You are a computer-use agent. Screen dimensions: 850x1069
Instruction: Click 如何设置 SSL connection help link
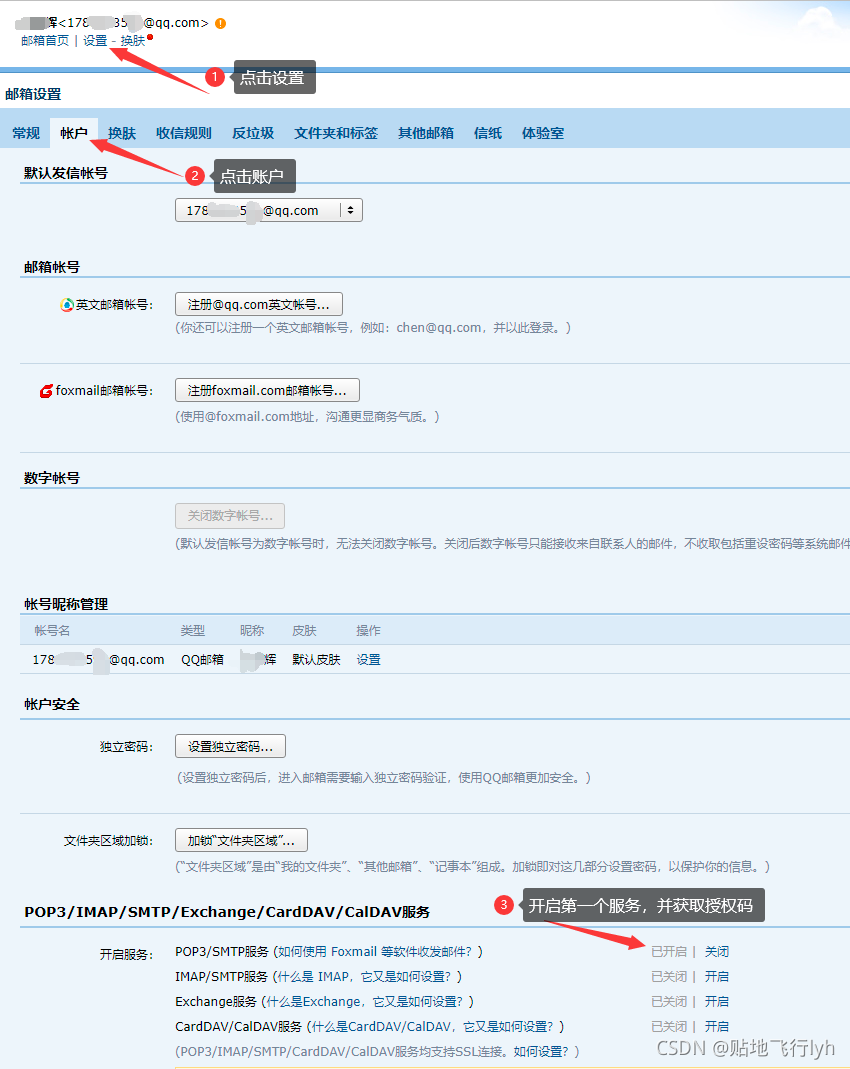point(541,1051)
